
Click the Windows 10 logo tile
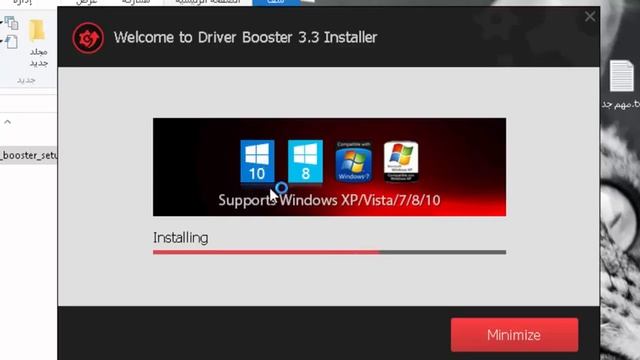point(257,161)
